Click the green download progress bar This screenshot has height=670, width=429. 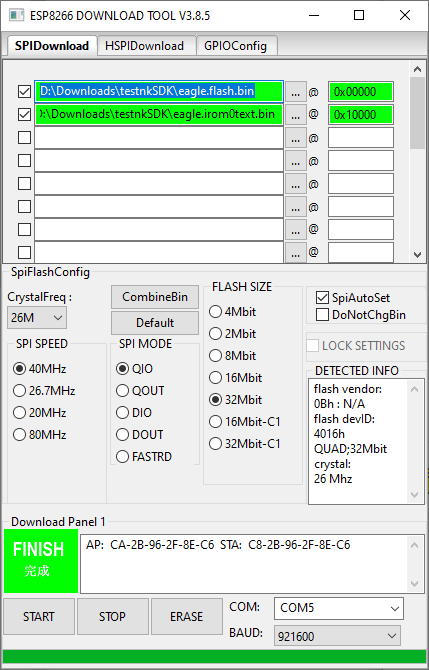[214, 657]
